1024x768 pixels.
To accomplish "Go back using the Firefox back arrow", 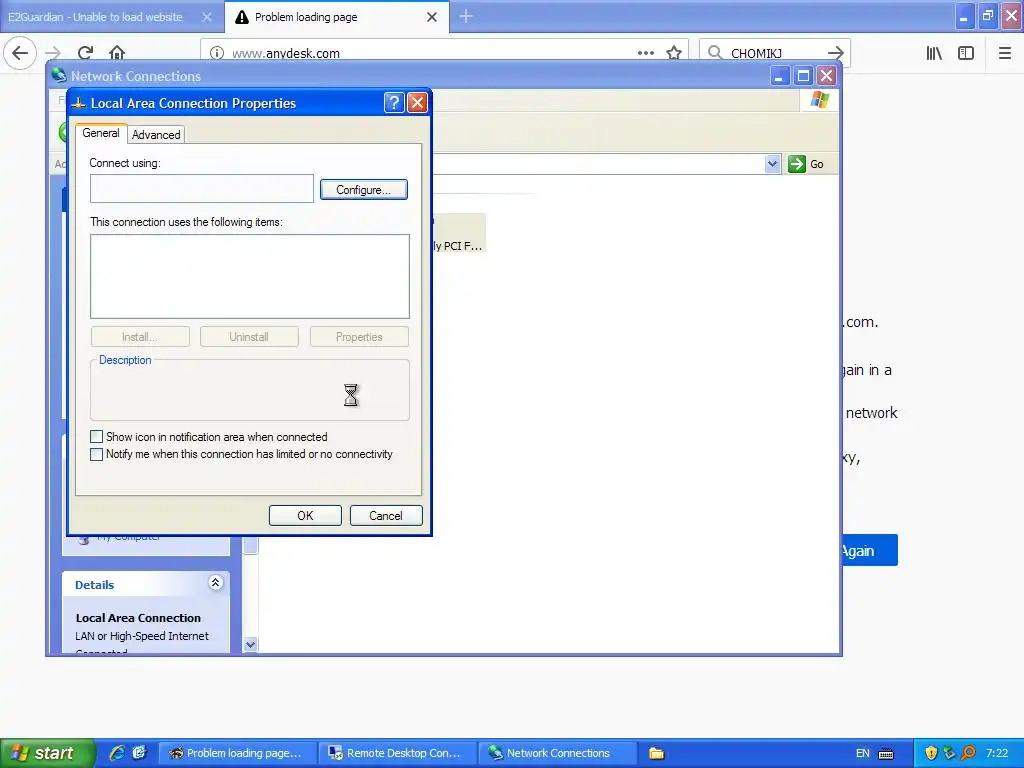I will point(20,53).
